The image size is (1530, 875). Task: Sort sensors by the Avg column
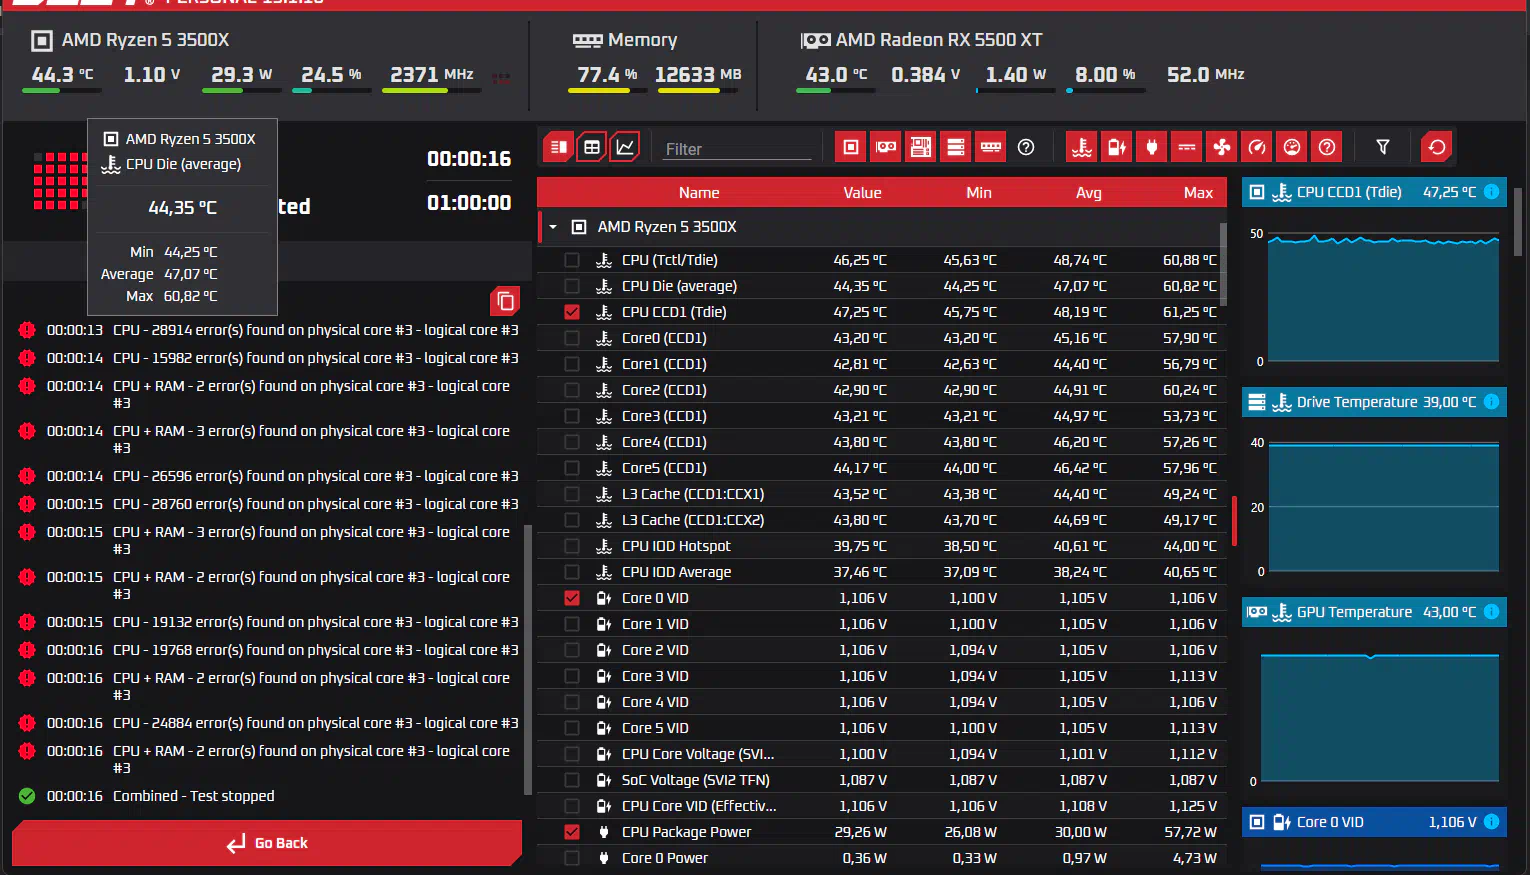[x=1089, y=193]
